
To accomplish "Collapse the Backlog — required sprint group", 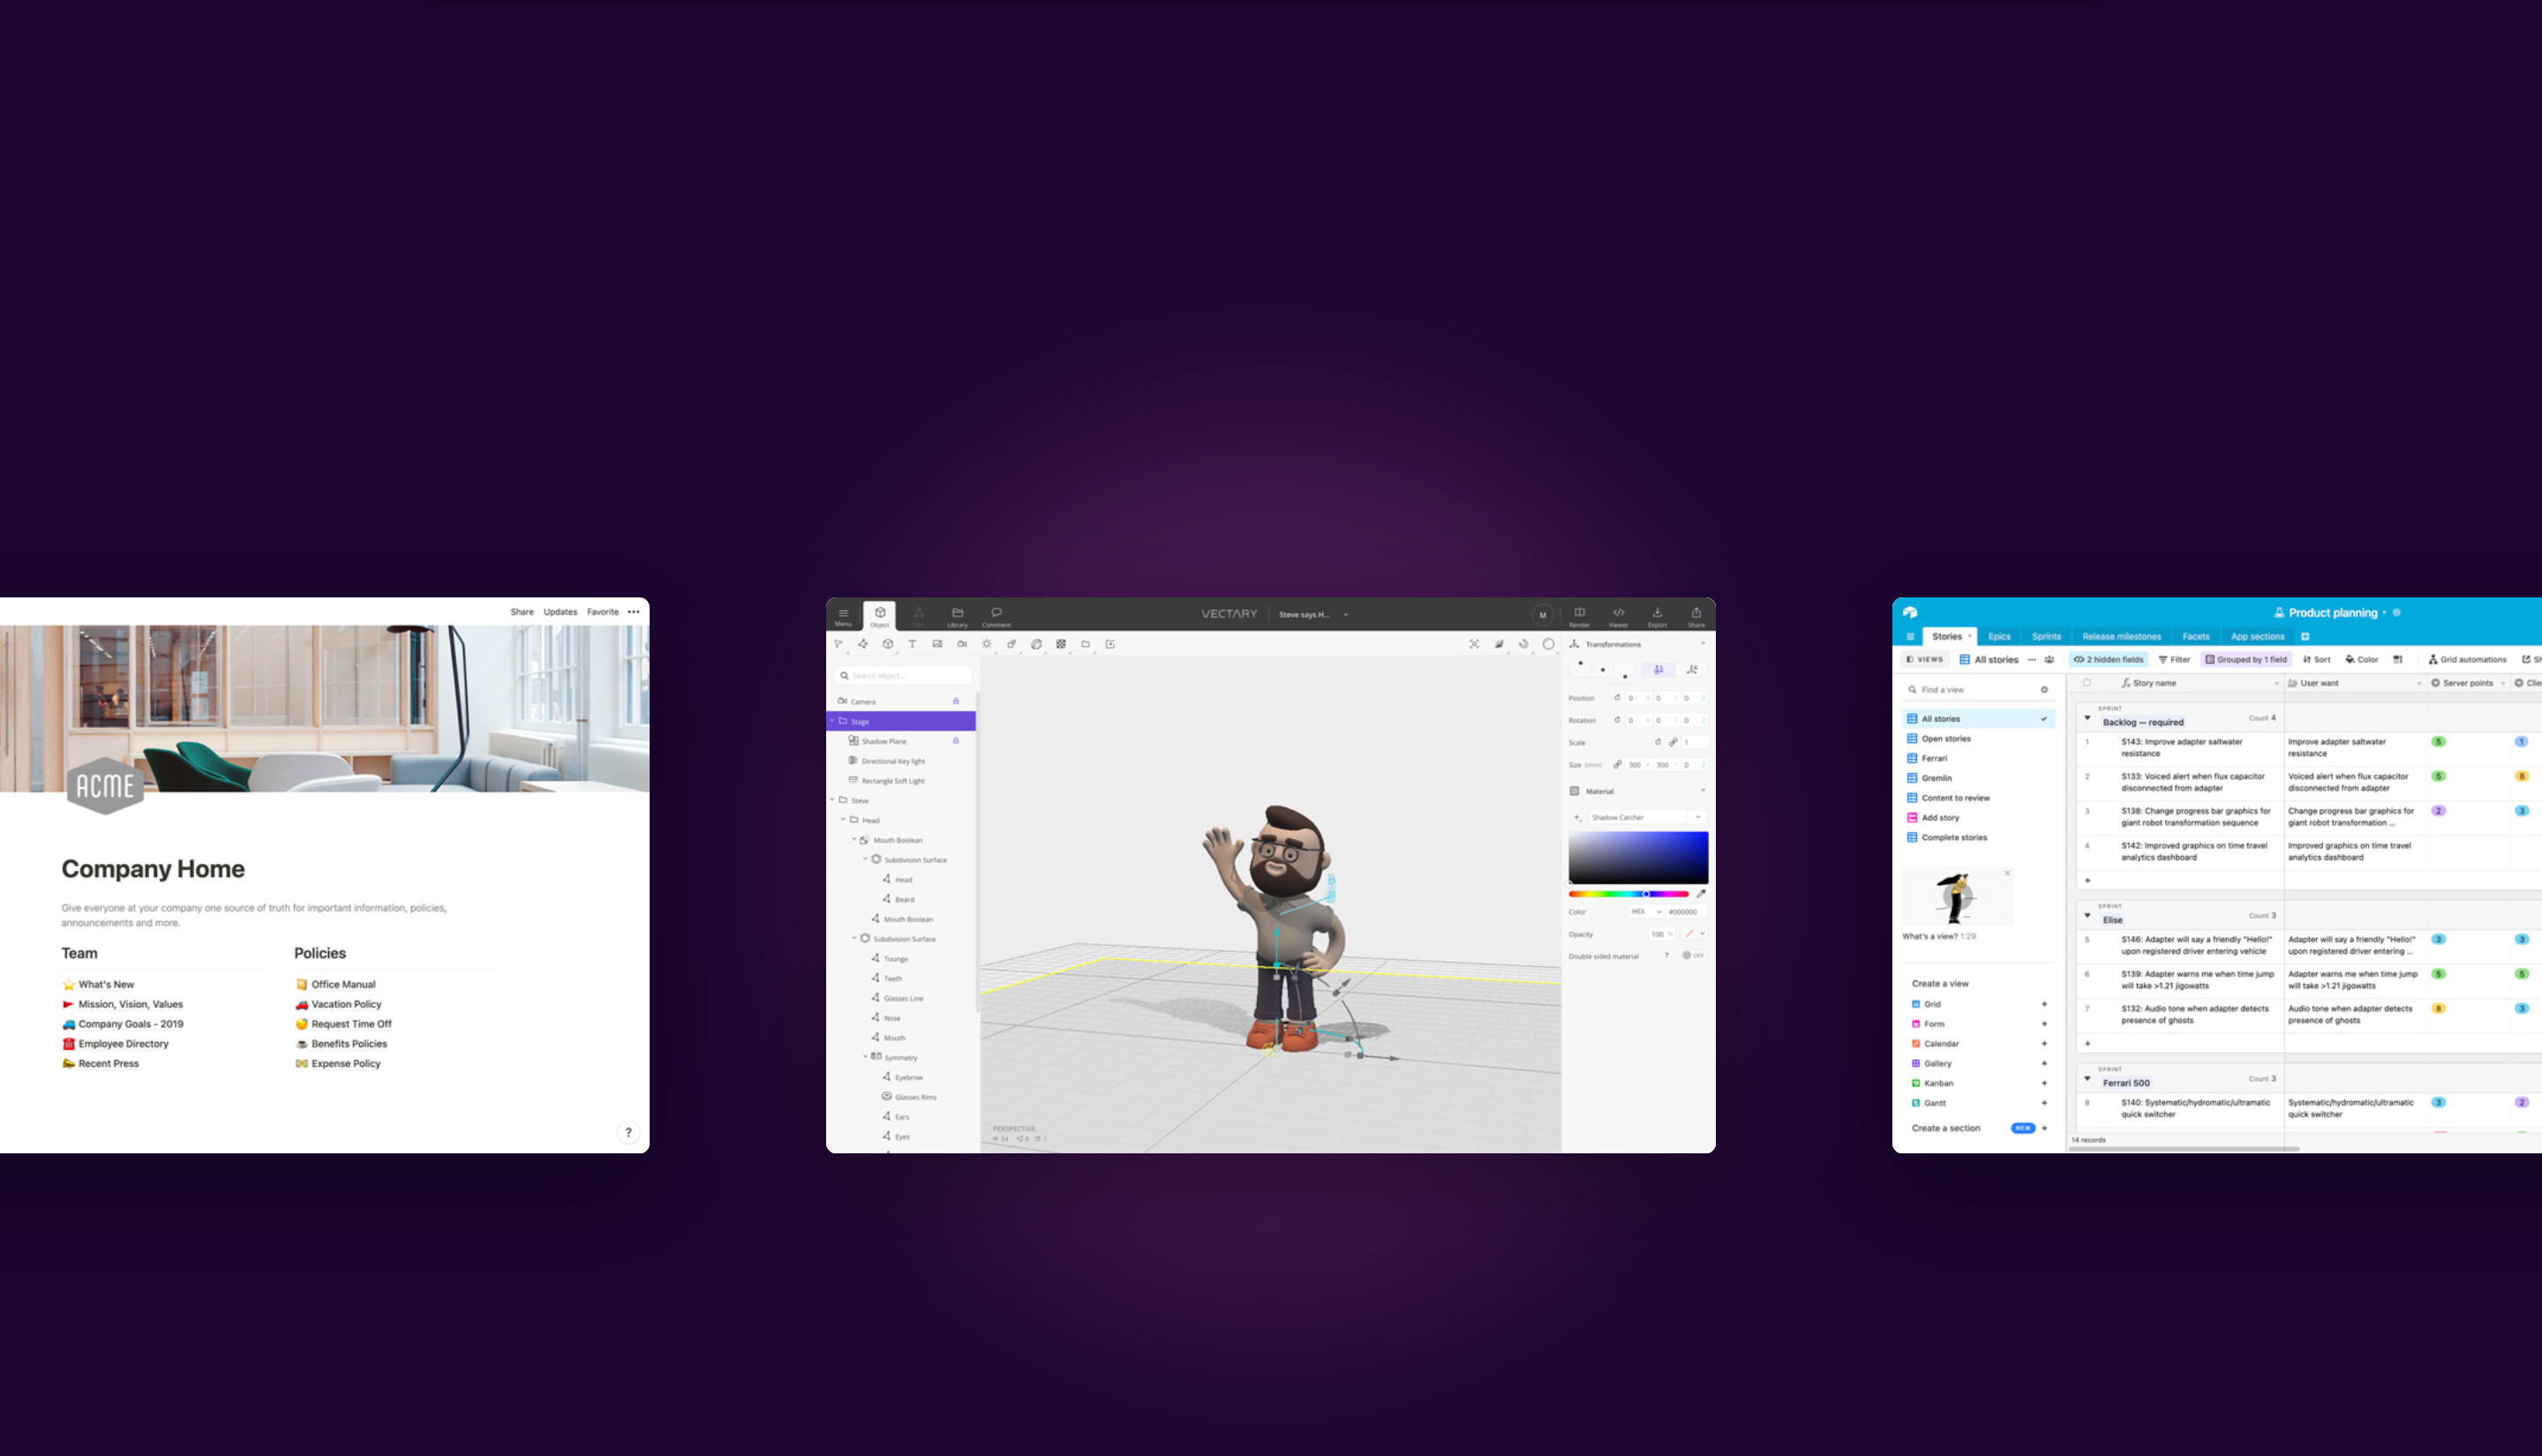I will point(2087,718).
